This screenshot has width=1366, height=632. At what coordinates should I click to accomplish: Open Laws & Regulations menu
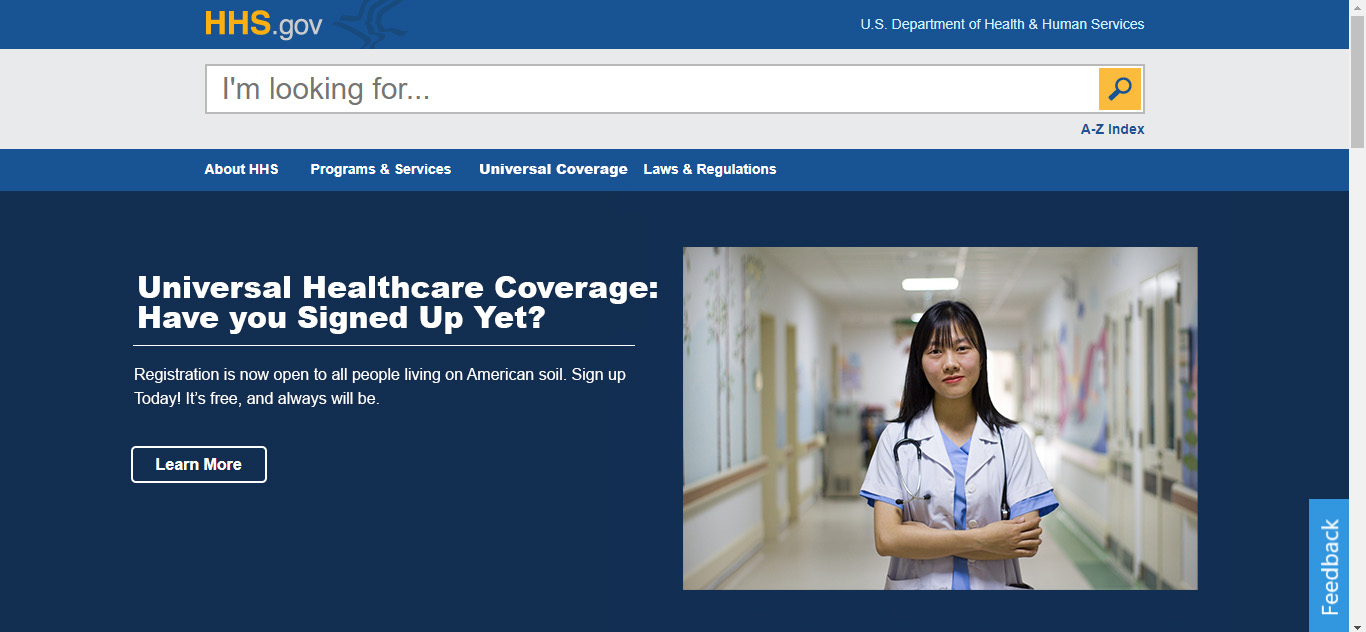(709, 169)
